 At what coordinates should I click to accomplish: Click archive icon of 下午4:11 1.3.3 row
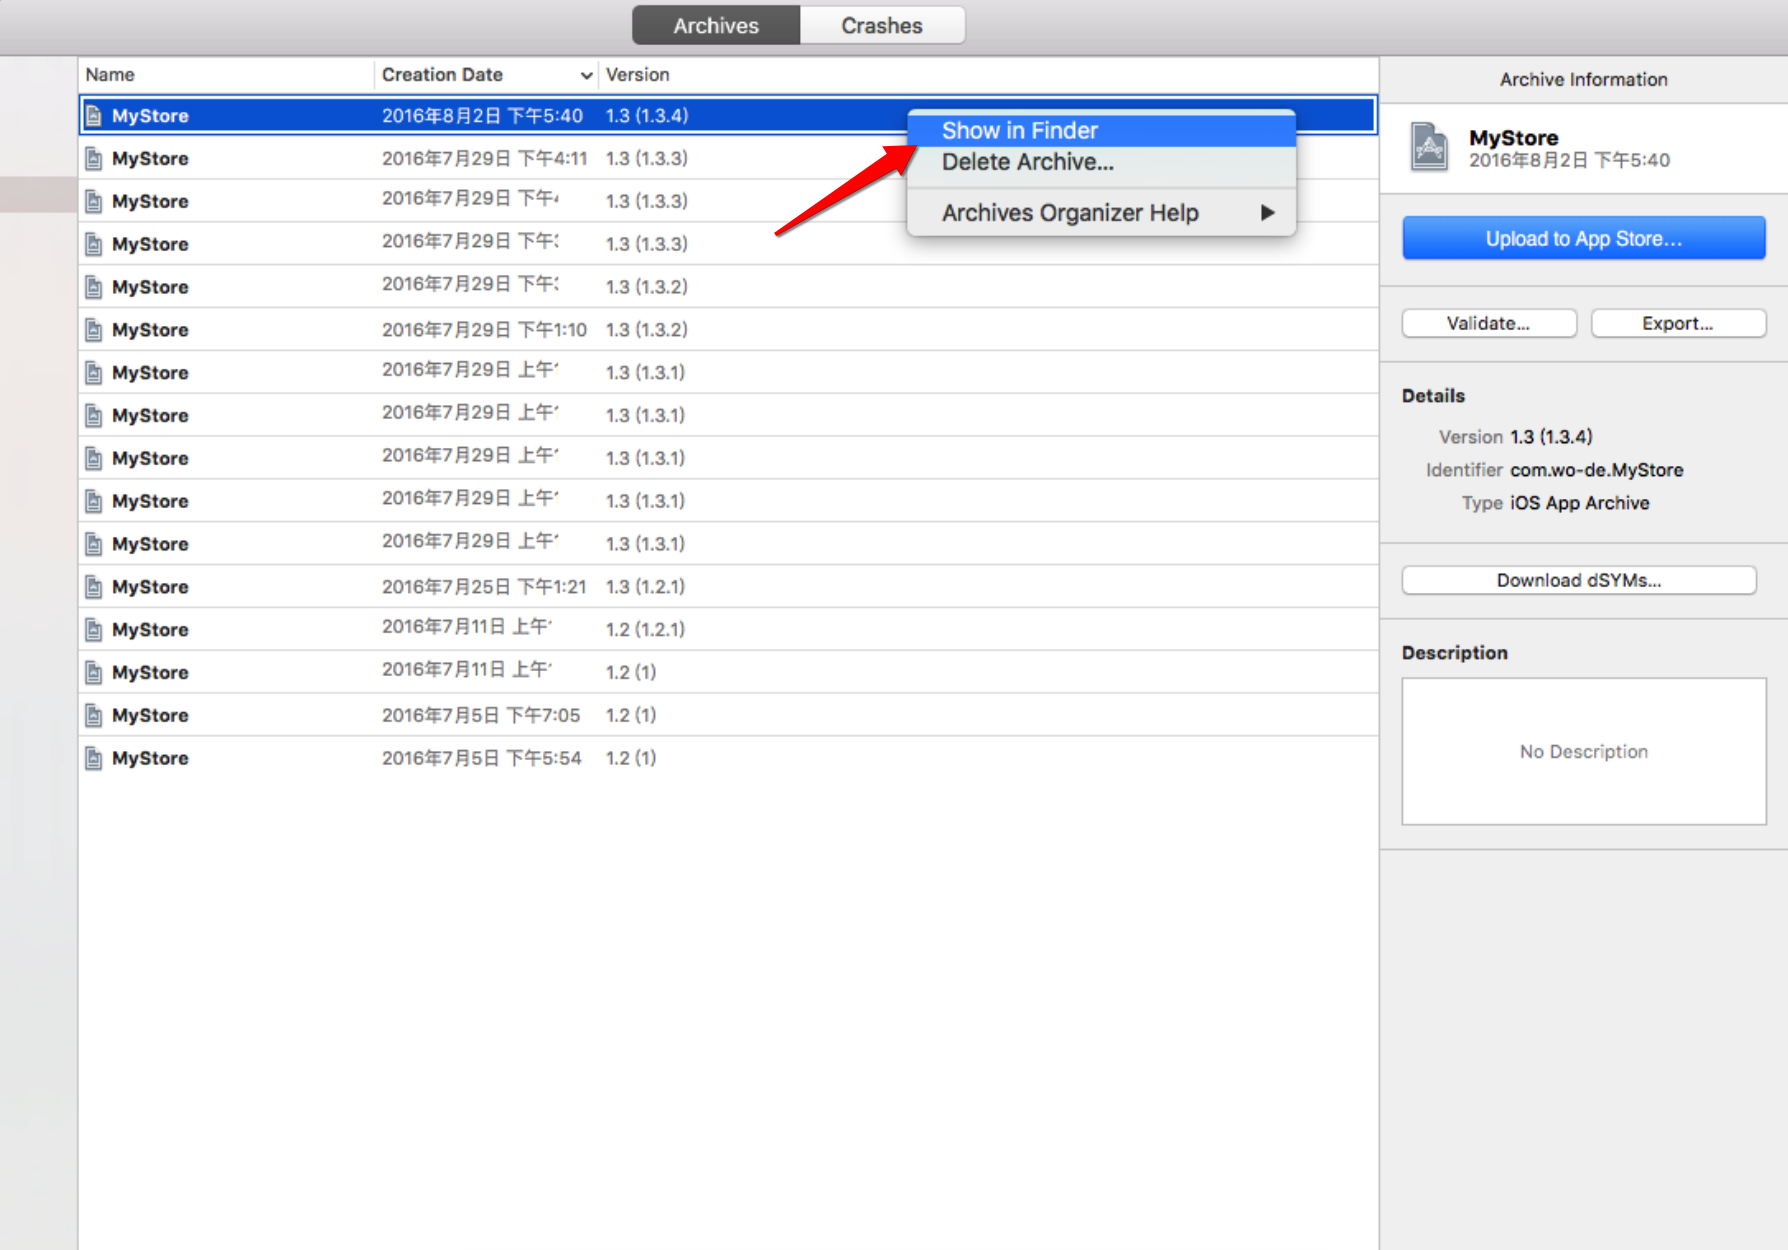click(x=94, y=159)
